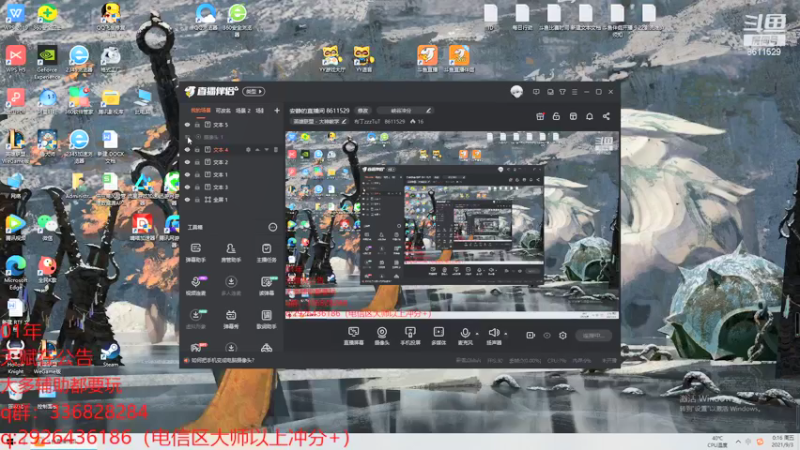
Task: Open the 弹幕秀 tool
Action: point(231,319)
